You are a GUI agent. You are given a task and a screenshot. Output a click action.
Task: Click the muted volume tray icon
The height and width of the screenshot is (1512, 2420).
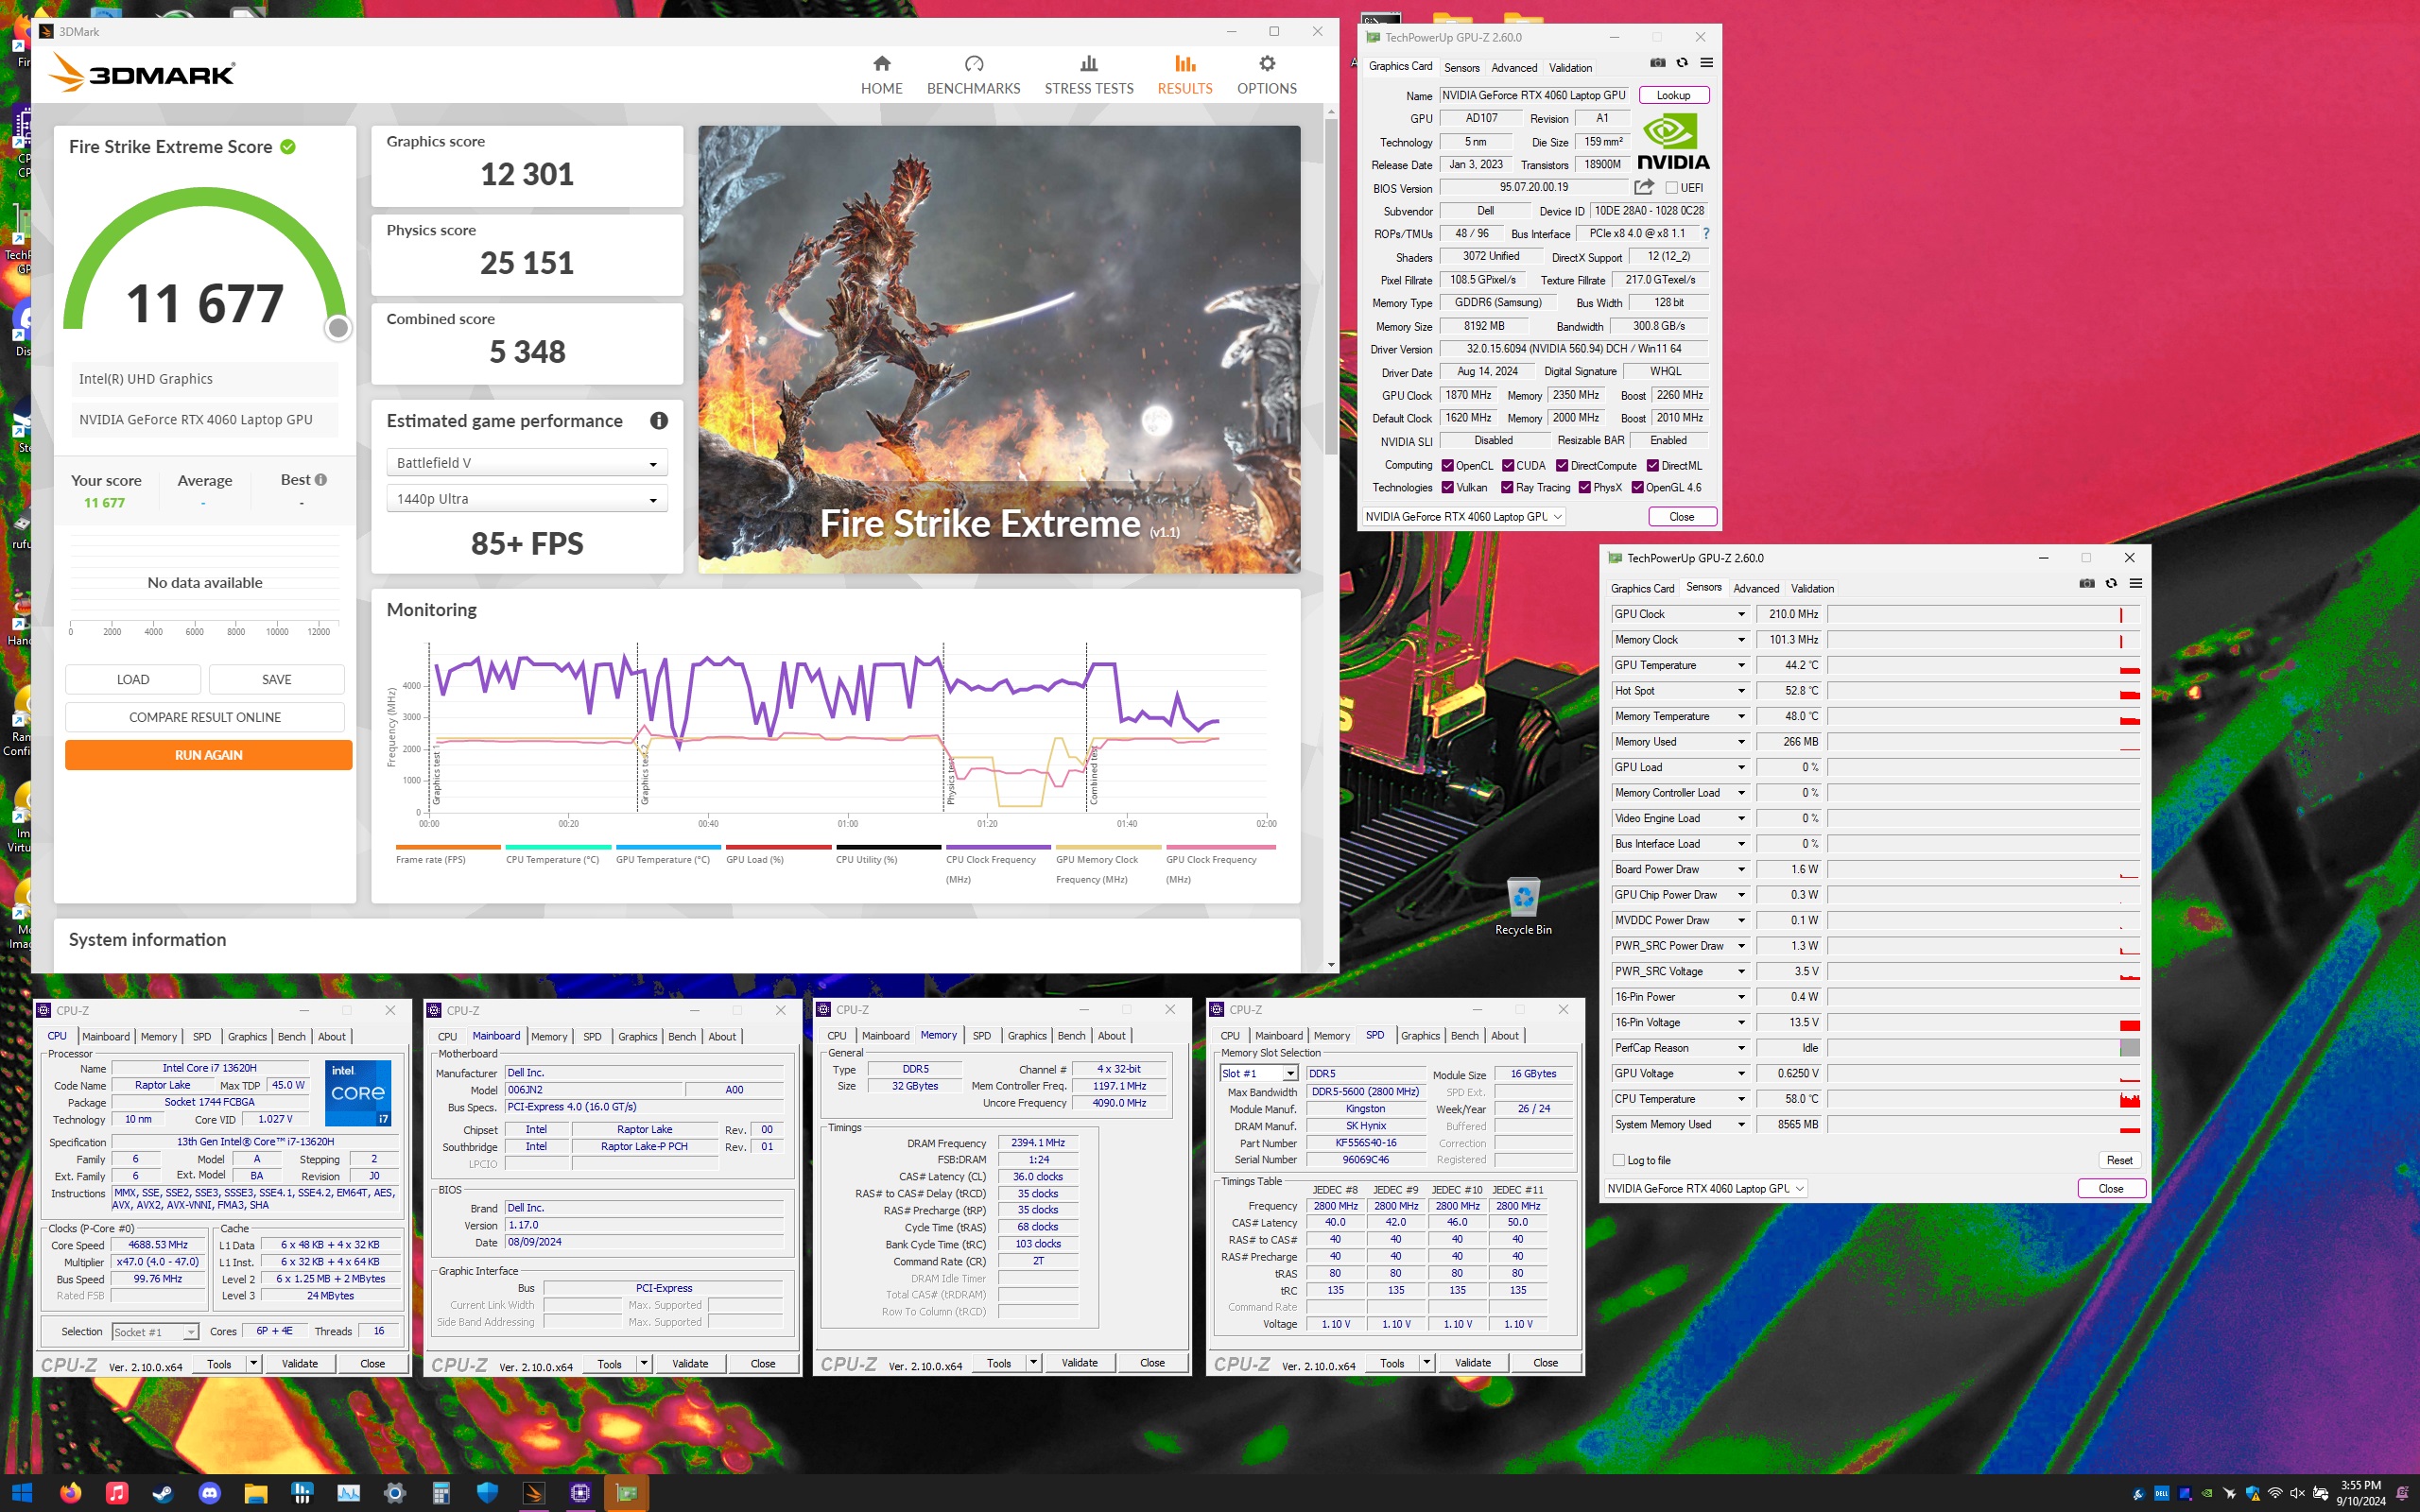(x=2297, y=1493)
